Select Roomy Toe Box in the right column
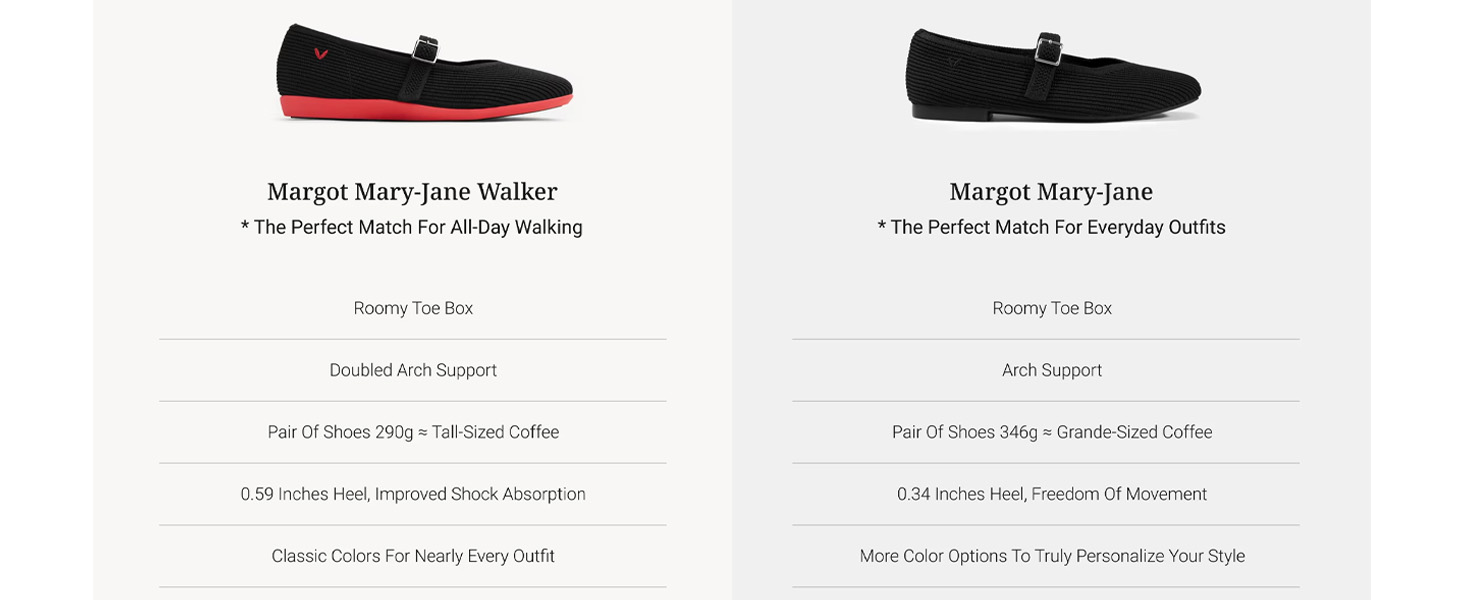The image size is (1464, 600). click(x=1052, y=308)
